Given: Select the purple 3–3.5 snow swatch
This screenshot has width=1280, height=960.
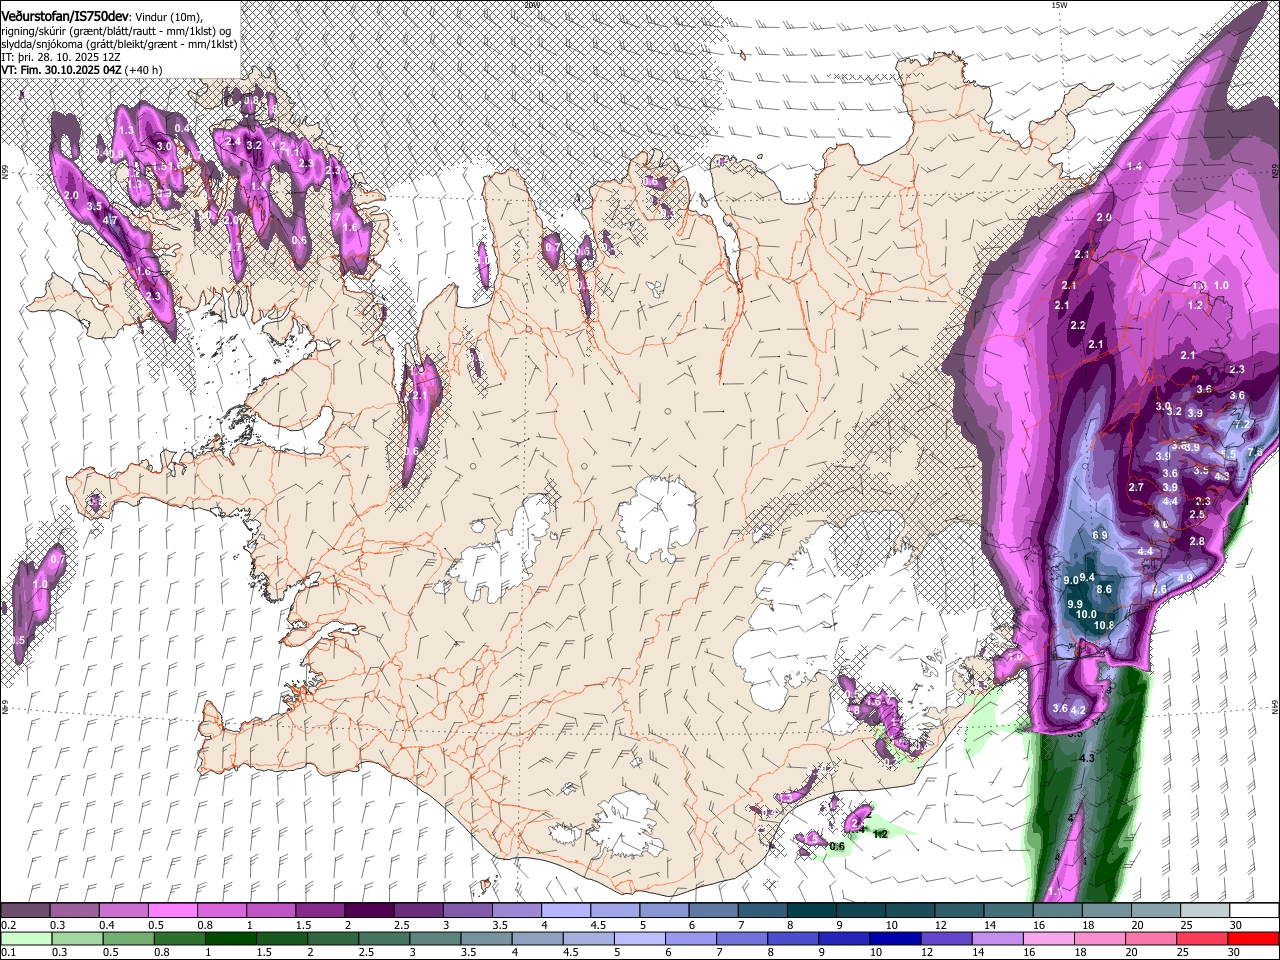Looking at the screenshot, I should (x=468, y=911).
